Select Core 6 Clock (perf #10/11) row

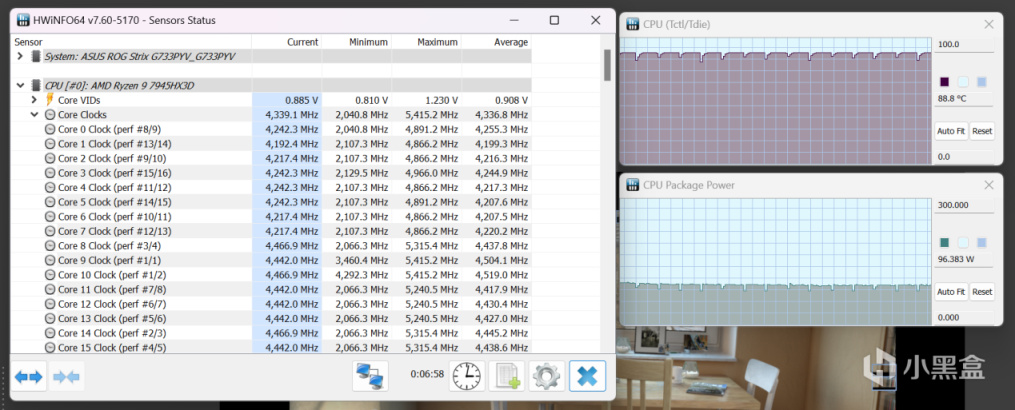coord(272,216)
